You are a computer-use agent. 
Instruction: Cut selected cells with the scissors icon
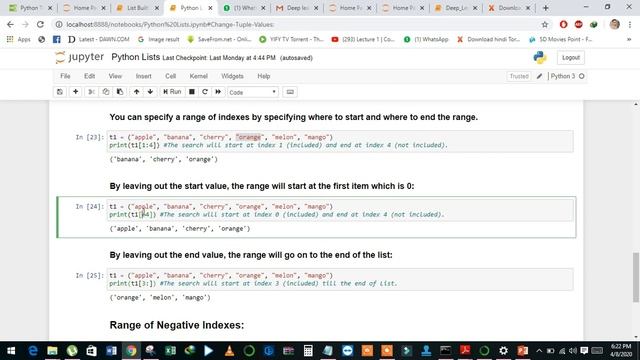(x=91, y=92)
